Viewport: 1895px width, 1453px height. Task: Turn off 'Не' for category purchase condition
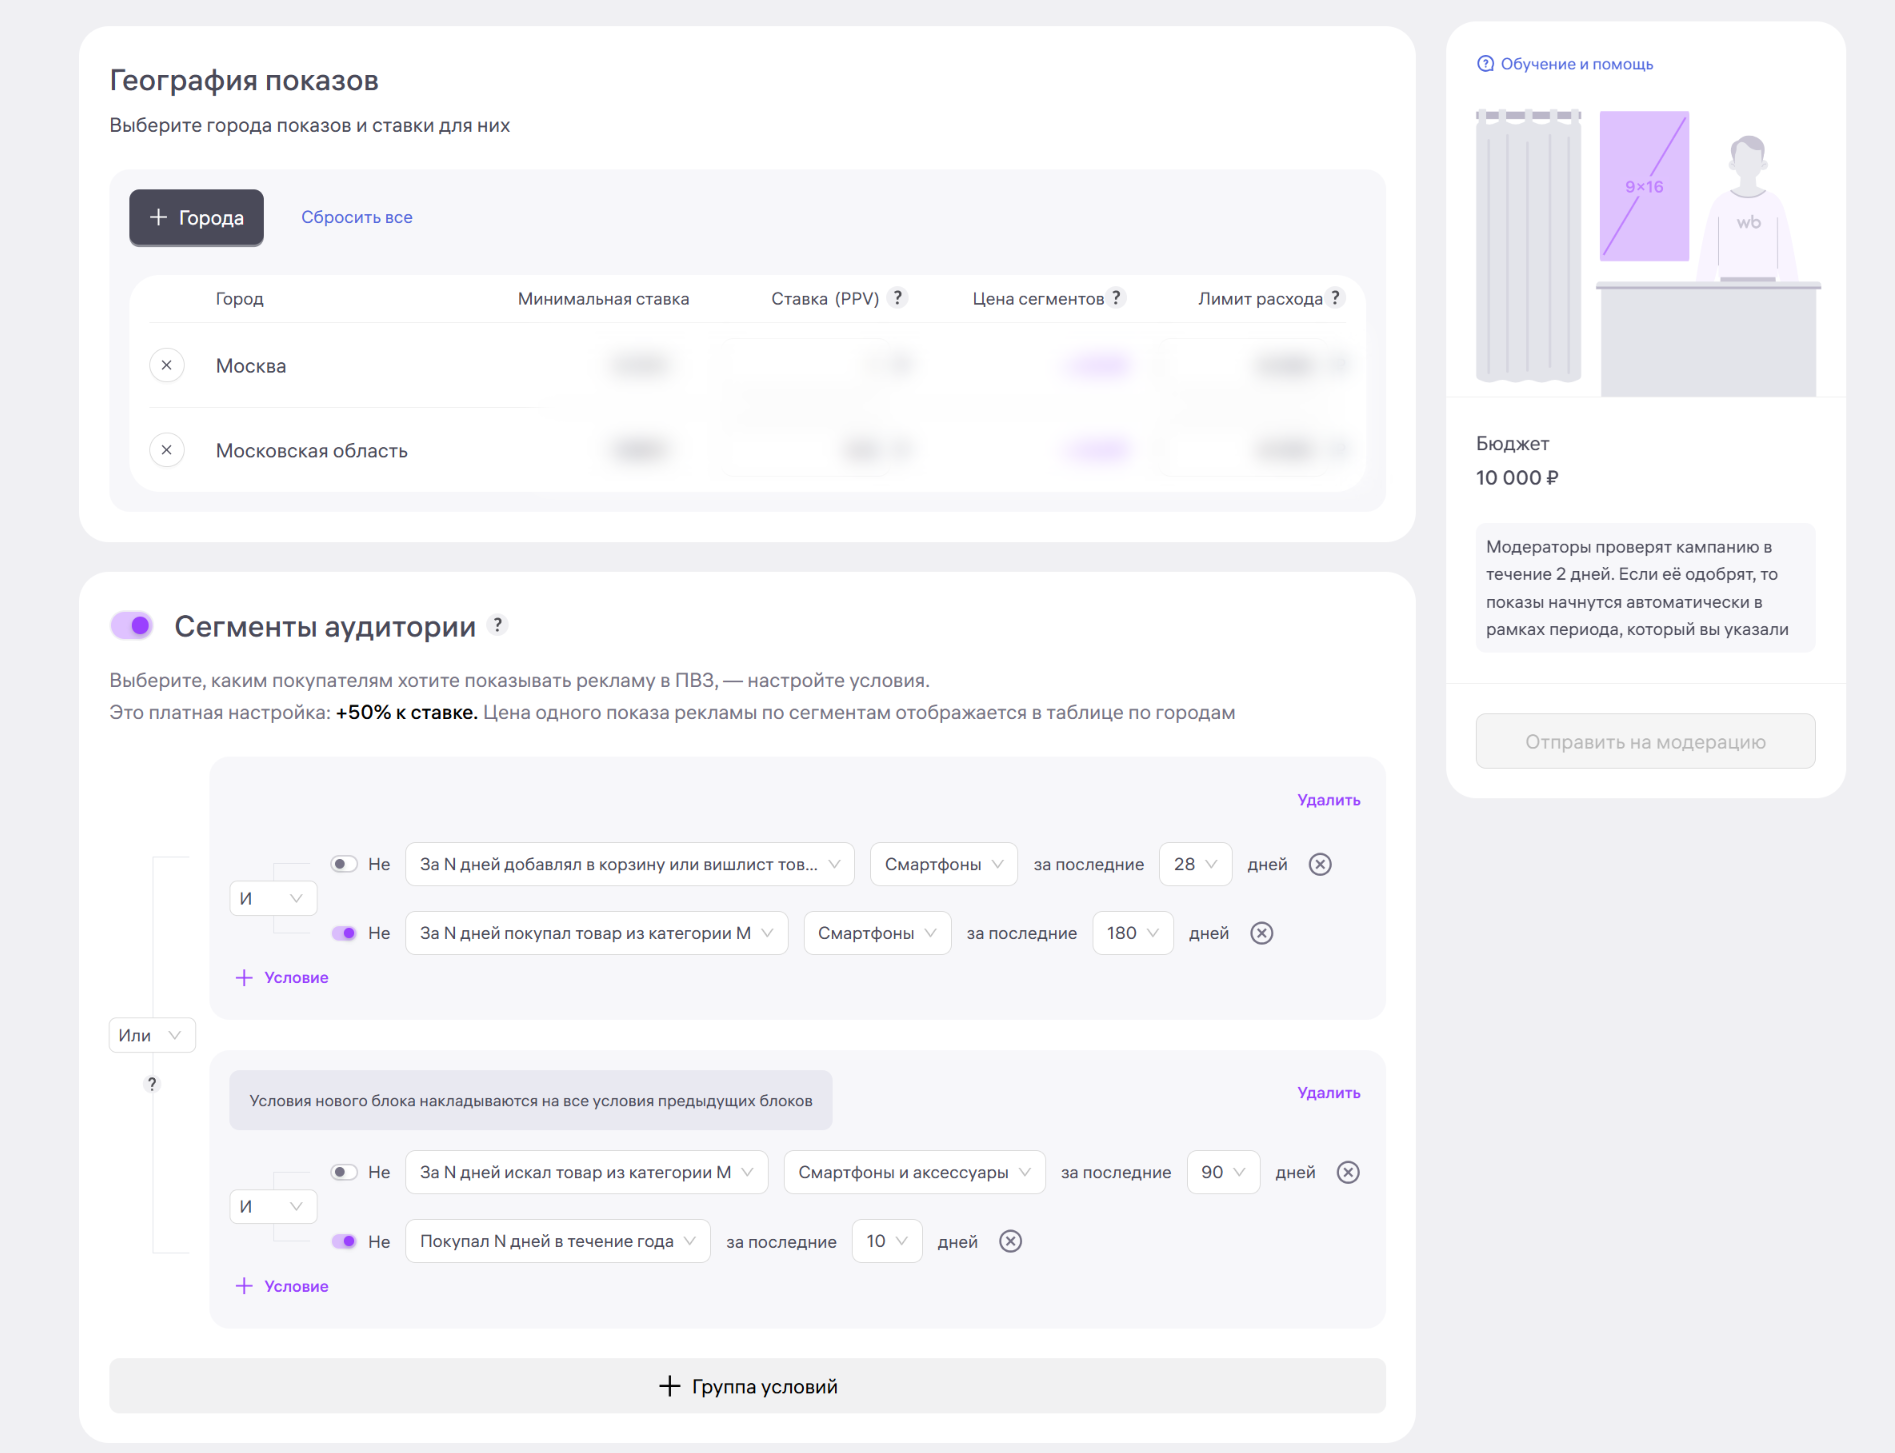(344, 934)
